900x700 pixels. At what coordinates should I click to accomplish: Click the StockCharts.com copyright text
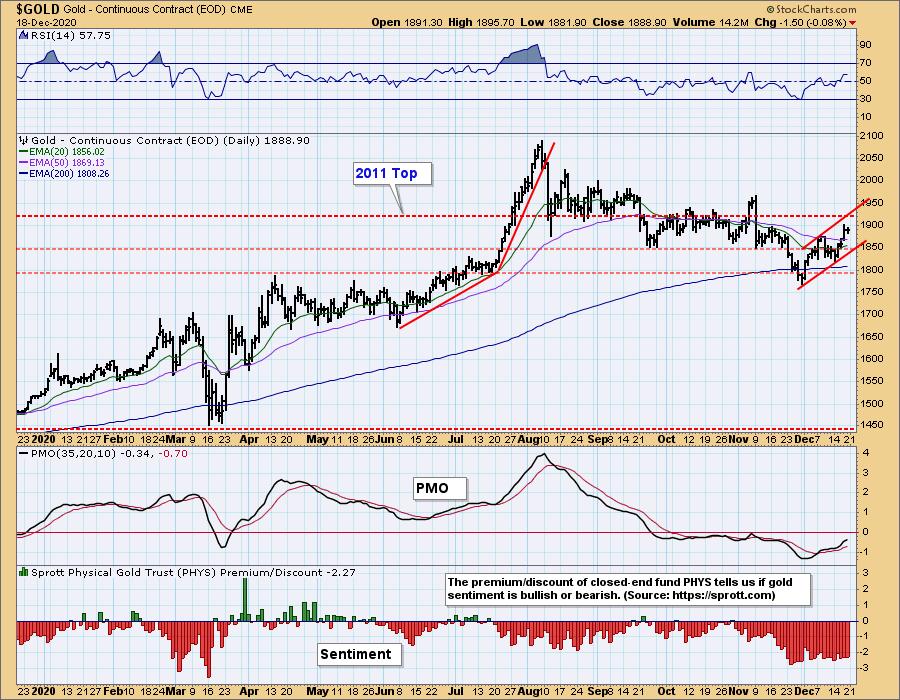click(811, 9)
